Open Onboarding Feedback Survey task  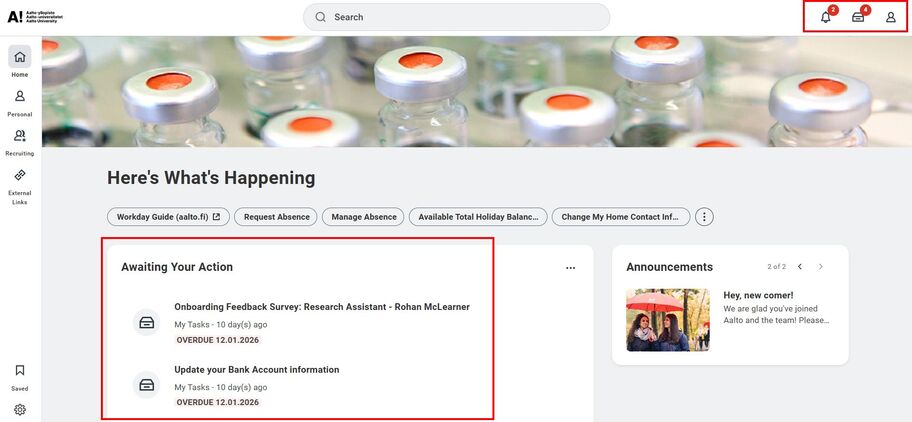click(x=322, y=307)
